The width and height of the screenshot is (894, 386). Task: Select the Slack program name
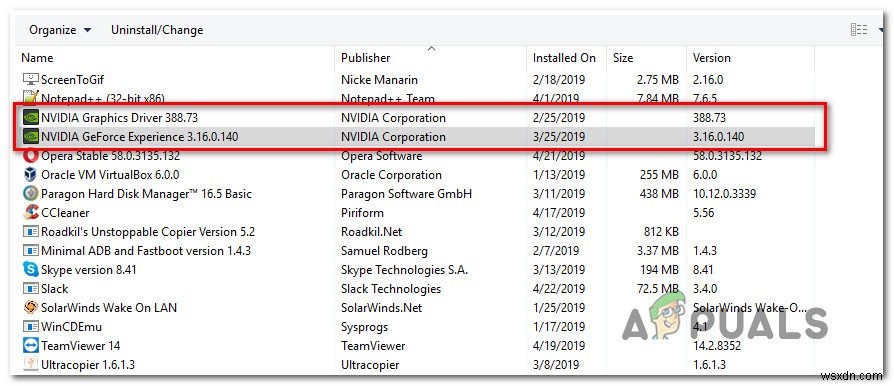55,289
